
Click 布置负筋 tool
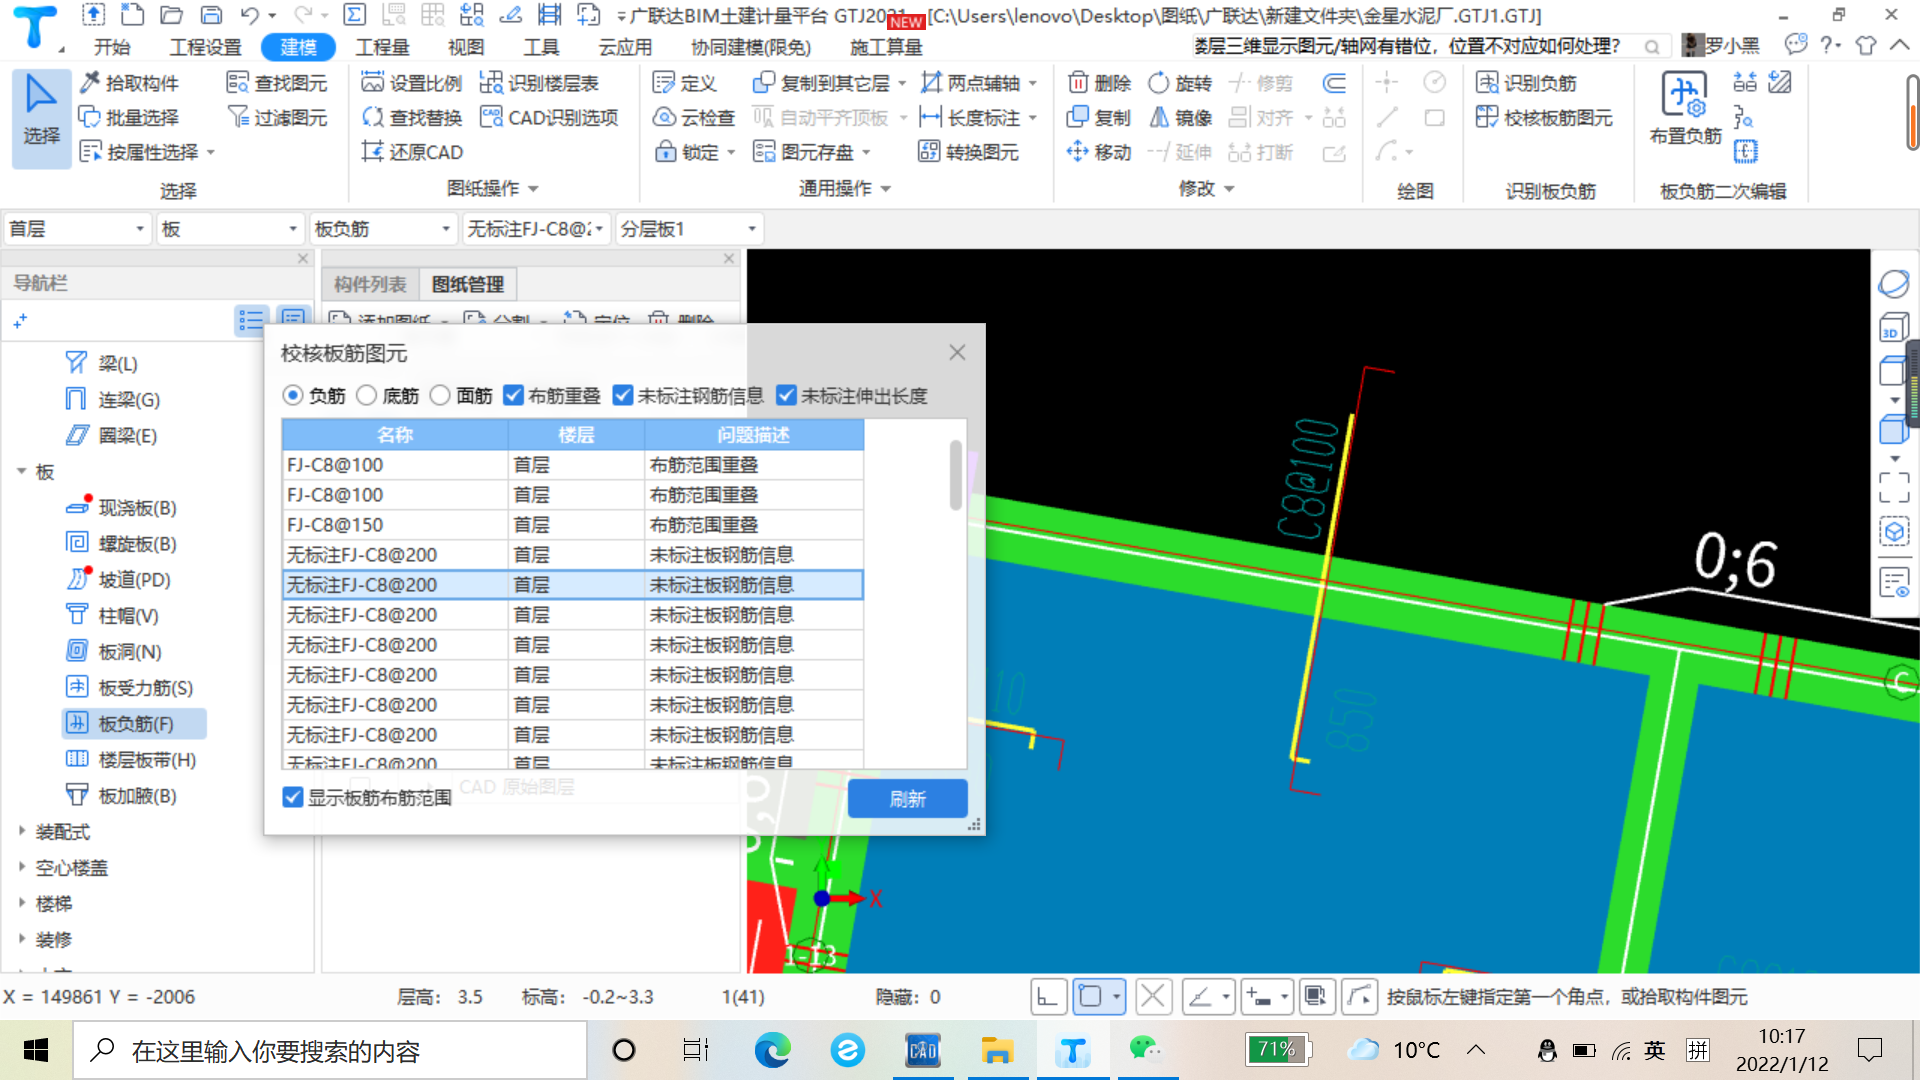[1685, 108]
